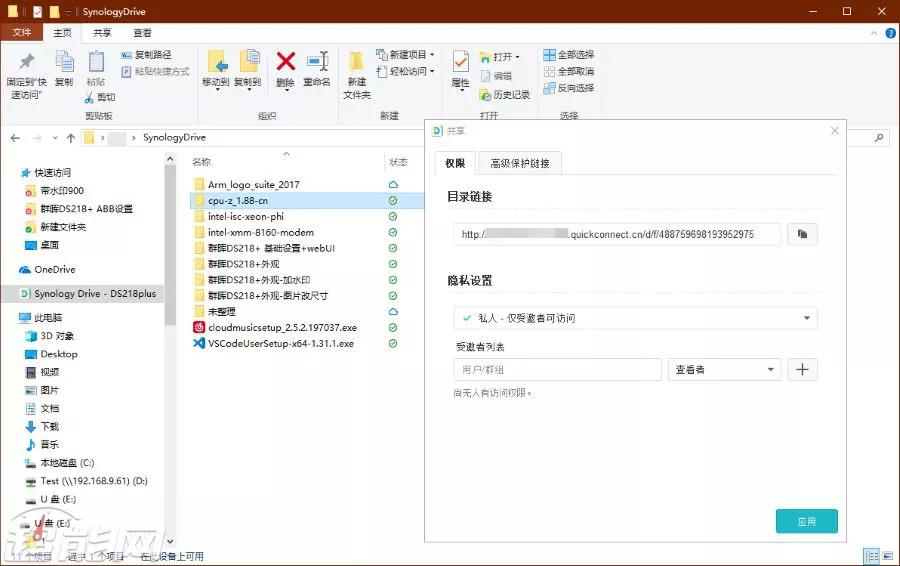Click the Cut (剪切) scissors icon
Screen dimensions: 900x566
(89, 97)
